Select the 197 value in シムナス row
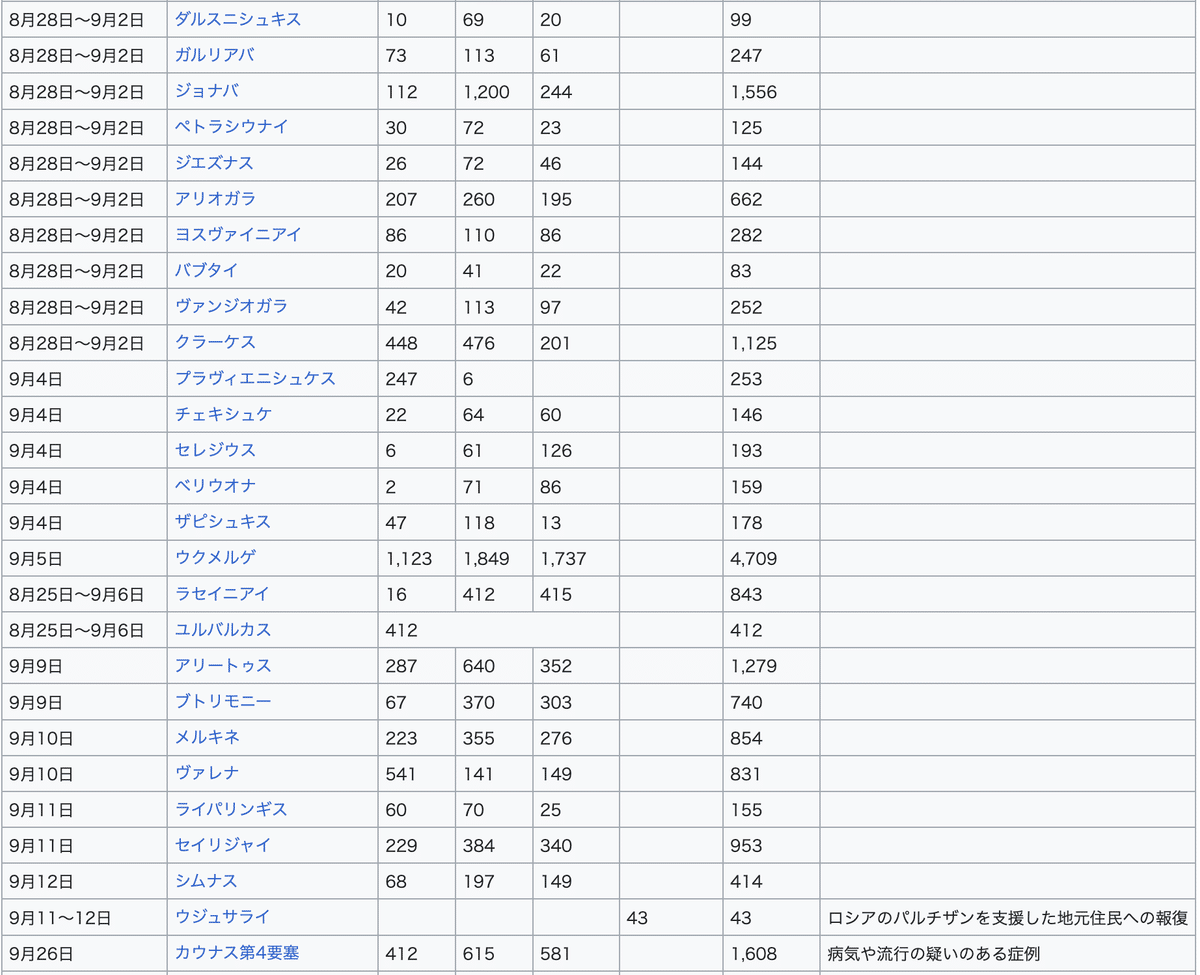Viewport: 1200px width, 975px height. [478, 883]
